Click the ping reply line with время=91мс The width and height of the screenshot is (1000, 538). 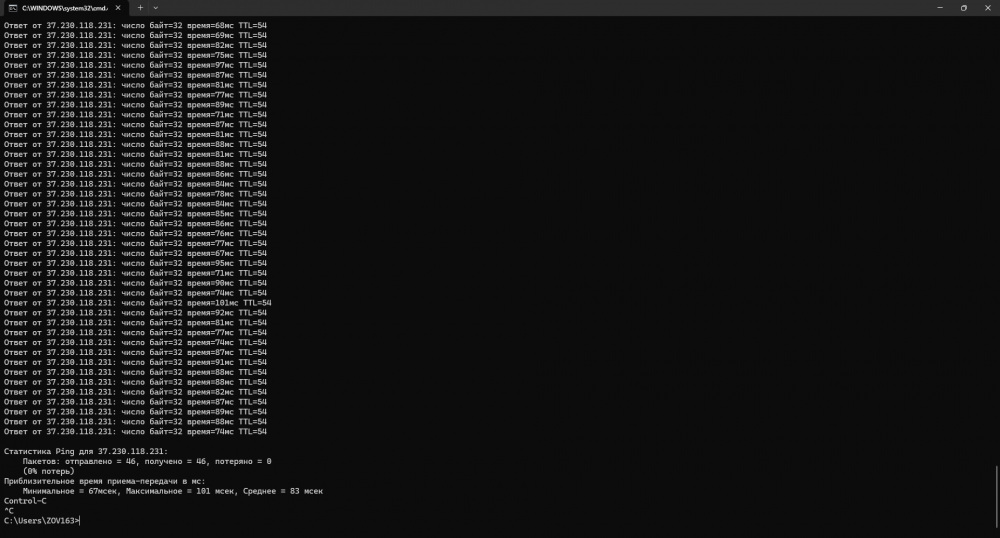tap(135, 362)
